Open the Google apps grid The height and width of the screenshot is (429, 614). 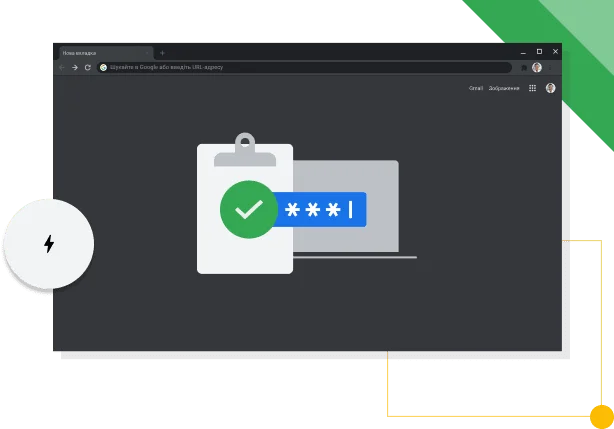[532, 88]
